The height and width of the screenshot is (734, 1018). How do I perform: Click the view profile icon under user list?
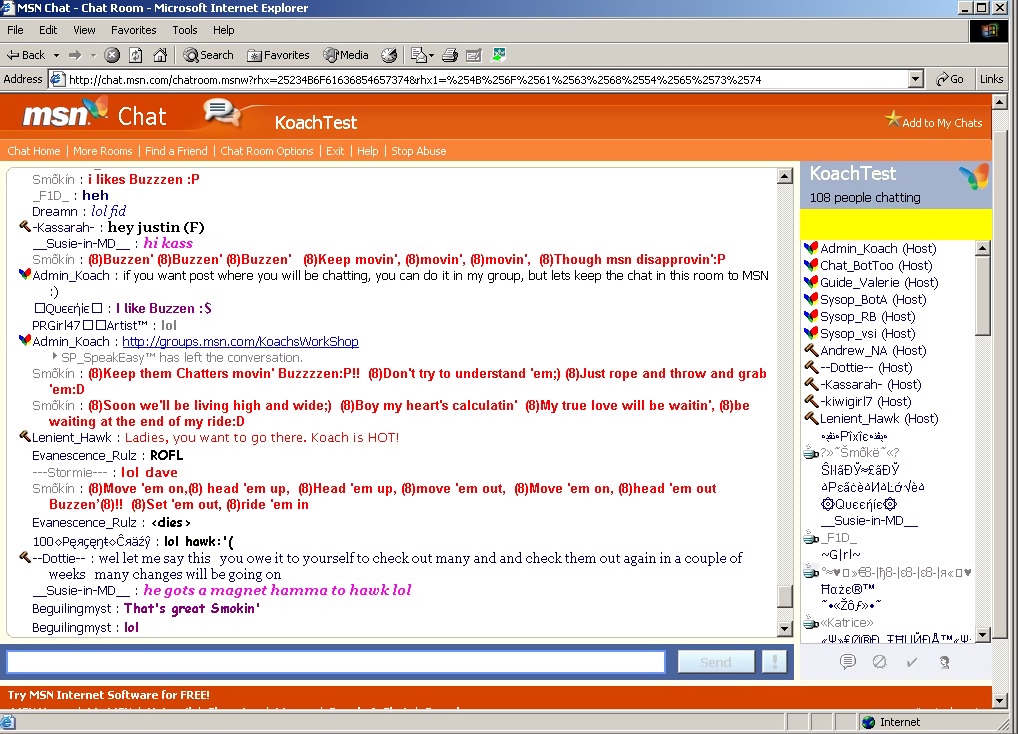[945, 662]
